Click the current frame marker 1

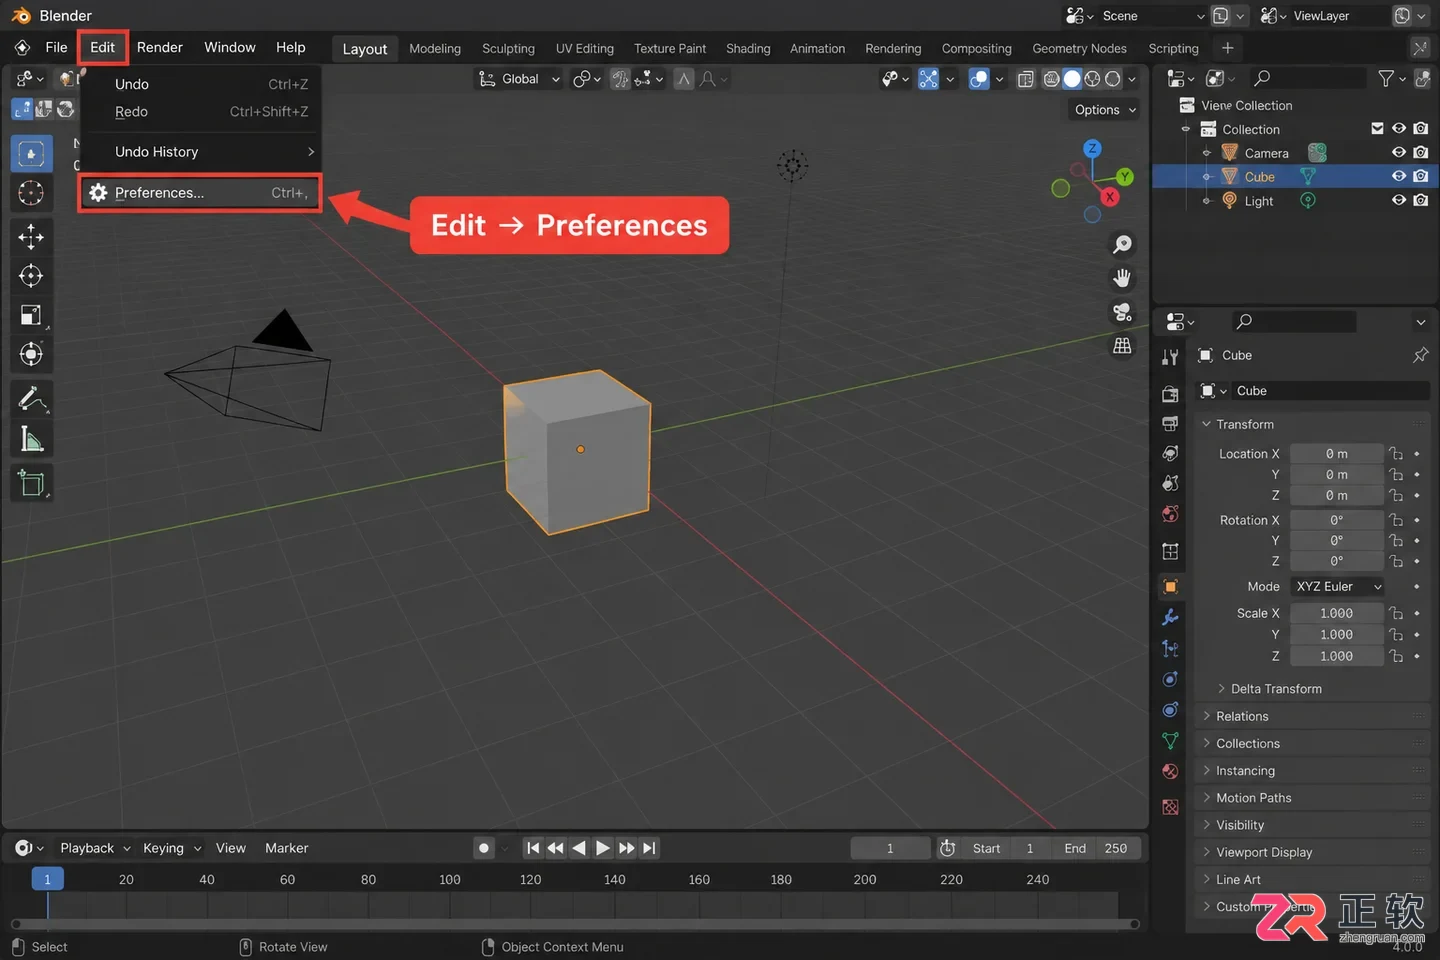tap(47, 879)
